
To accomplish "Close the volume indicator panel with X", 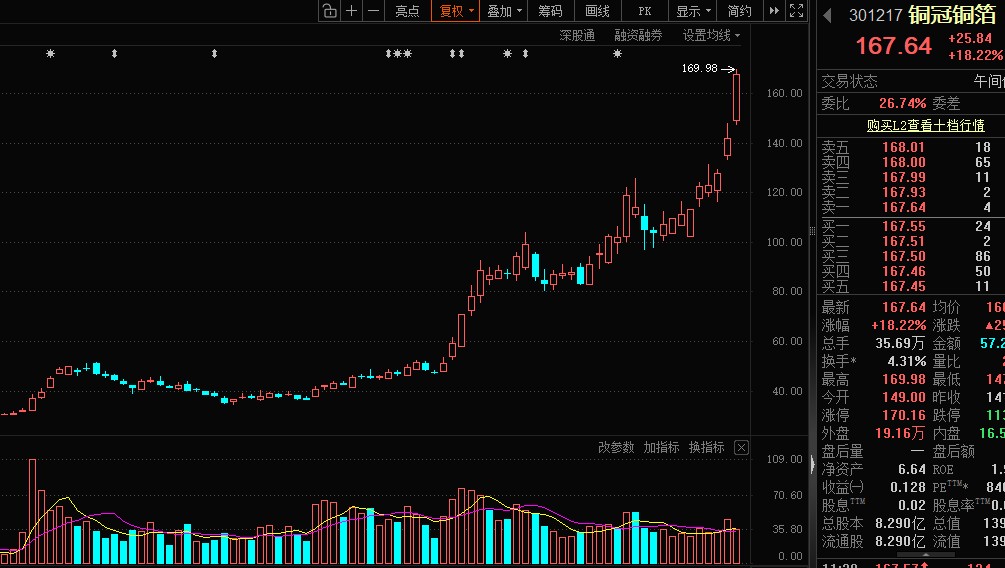I will 741,447.
